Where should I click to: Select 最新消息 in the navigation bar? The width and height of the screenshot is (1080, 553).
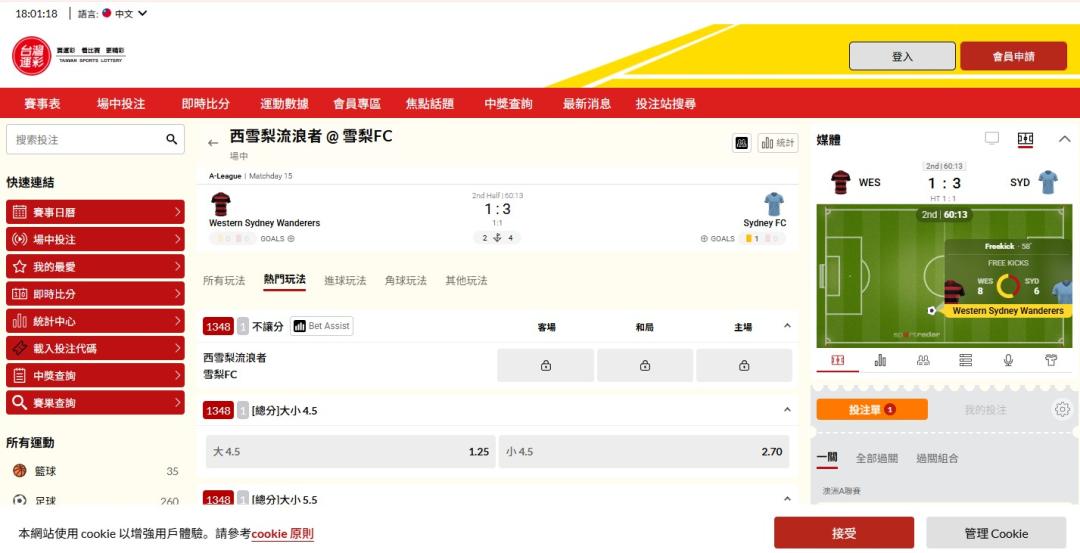click(x=587, y=103)
